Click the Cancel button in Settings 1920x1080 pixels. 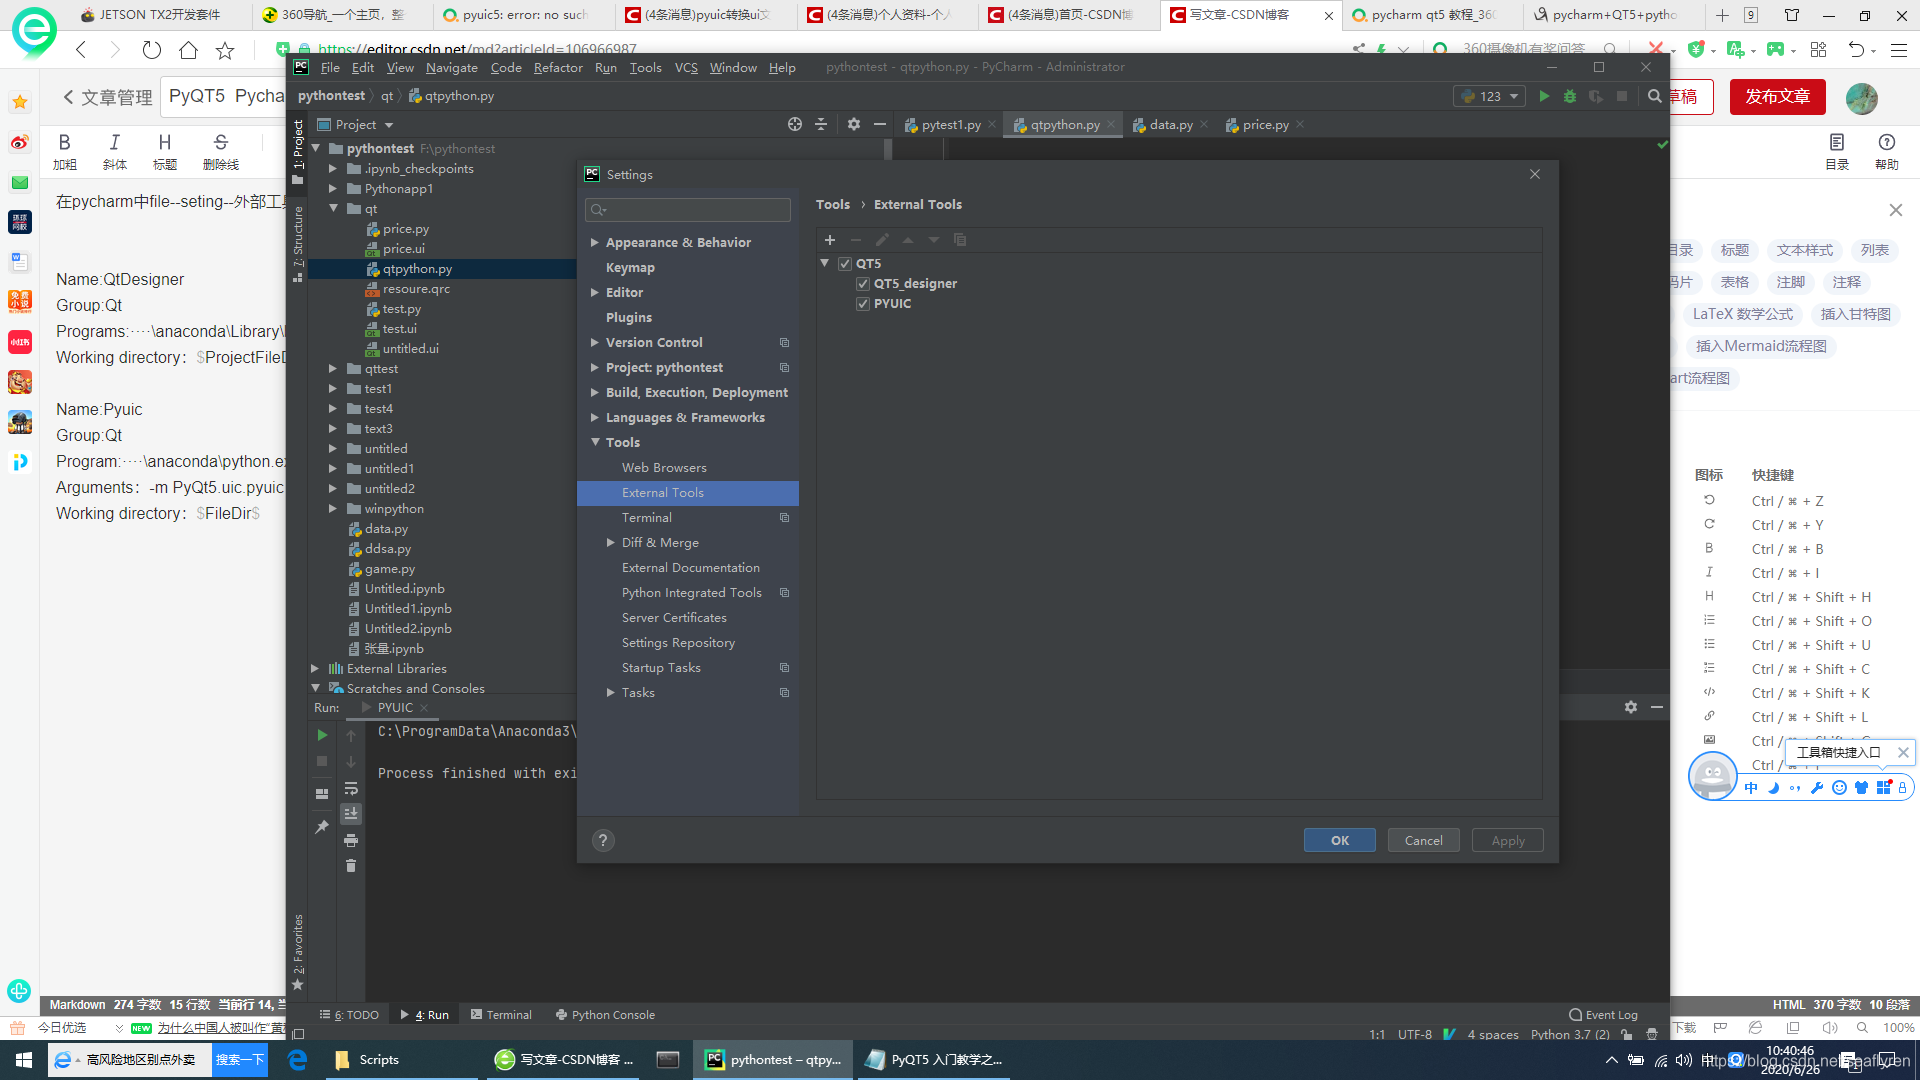point(1423,841)
